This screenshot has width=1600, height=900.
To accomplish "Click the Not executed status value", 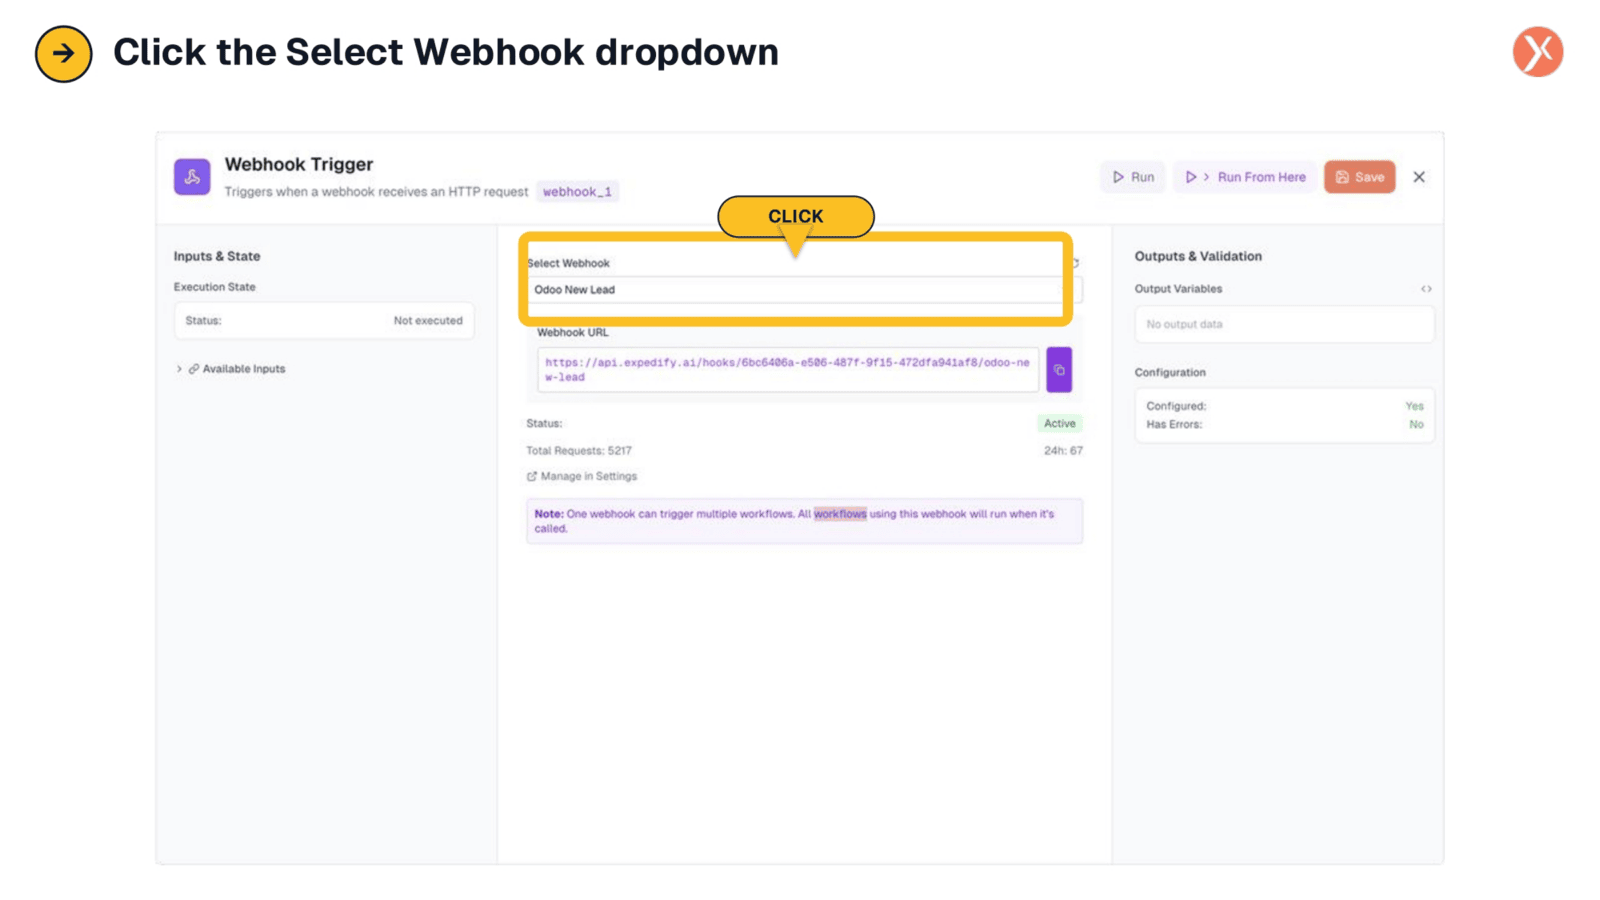I will (x=428, y=321).
